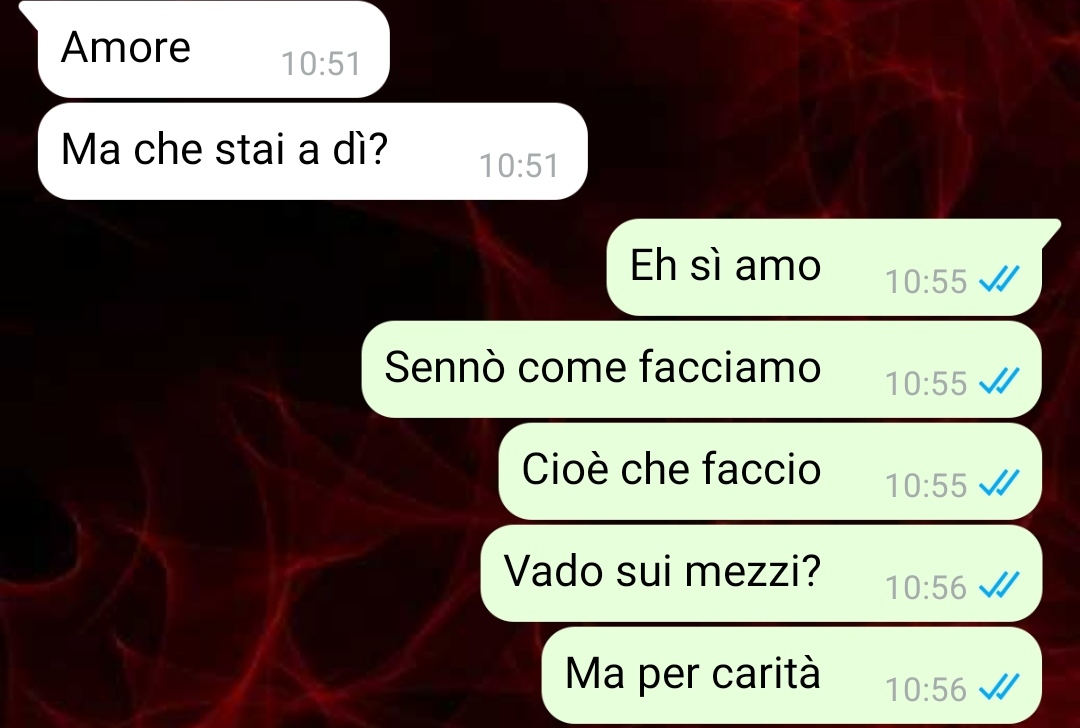Tap the 10:55 time on 'Sennò come facciamo'
1080x728 pixels.
[926, 384]
